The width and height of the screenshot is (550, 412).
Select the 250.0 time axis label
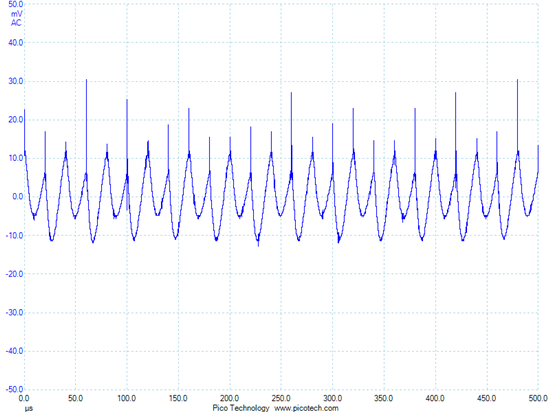(x=281, y=398)
